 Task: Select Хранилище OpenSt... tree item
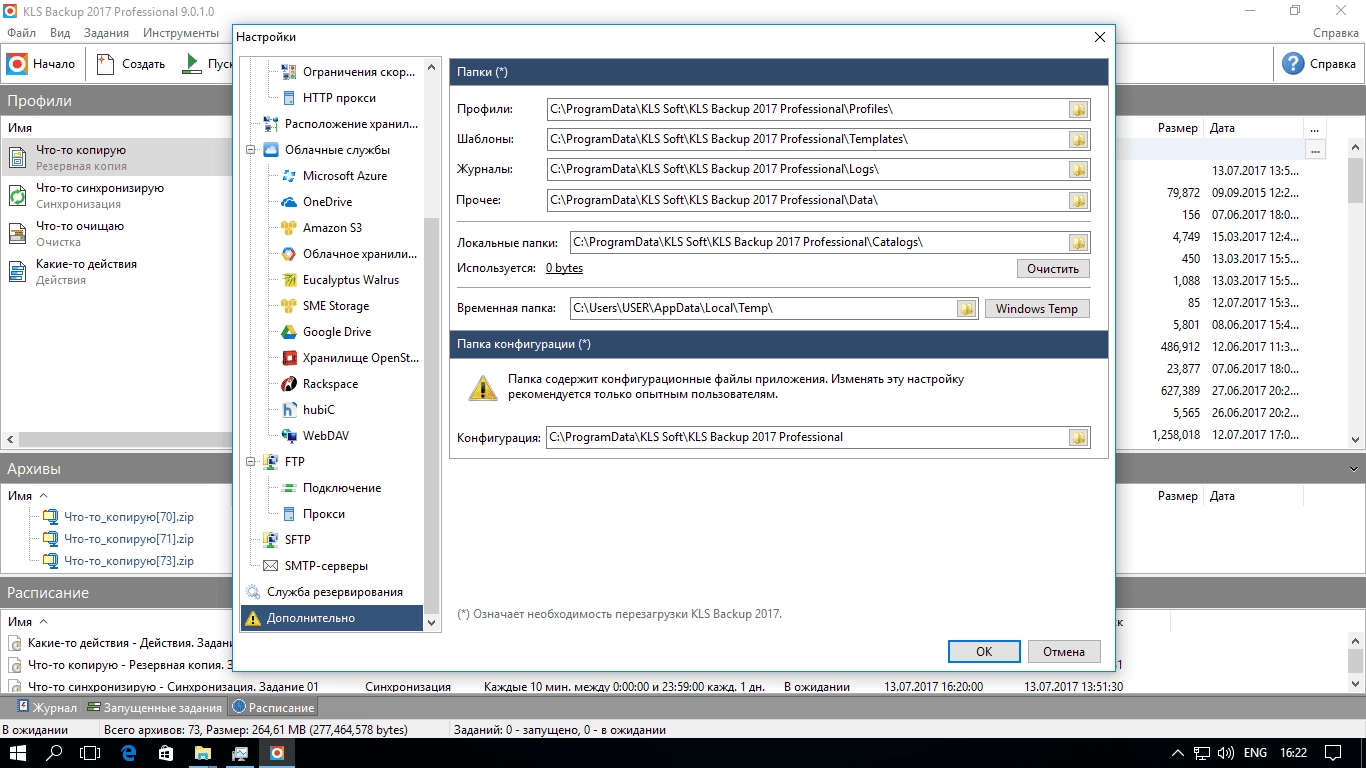point(361,358)
